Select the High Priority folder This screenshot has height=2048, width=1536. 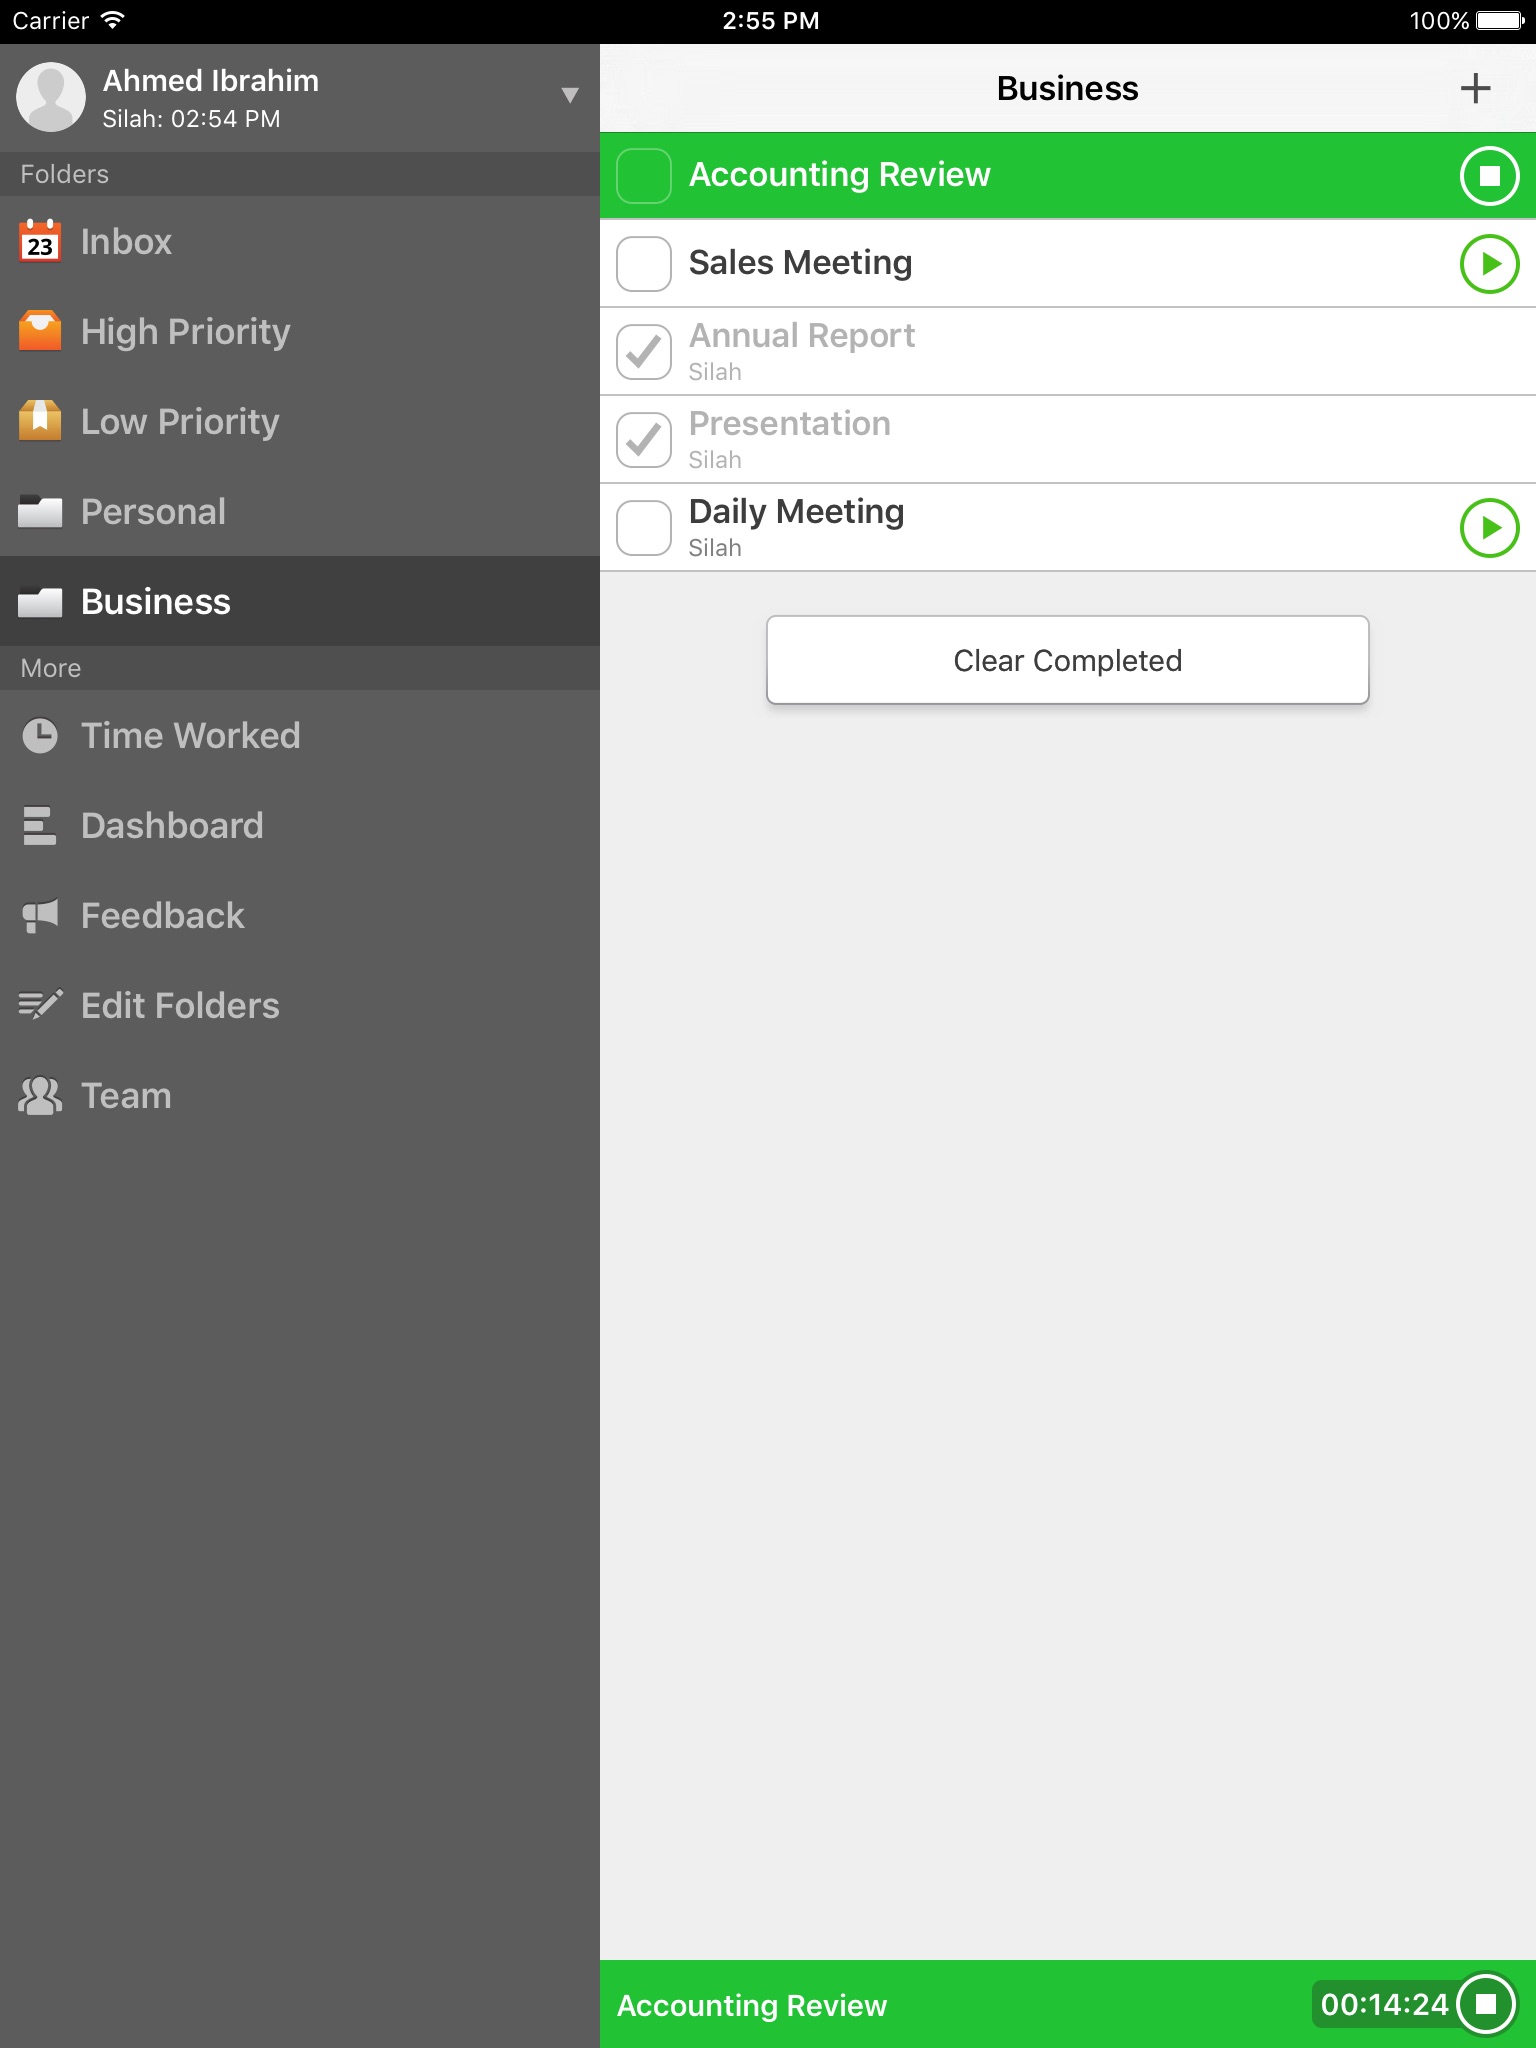[186, 332]
